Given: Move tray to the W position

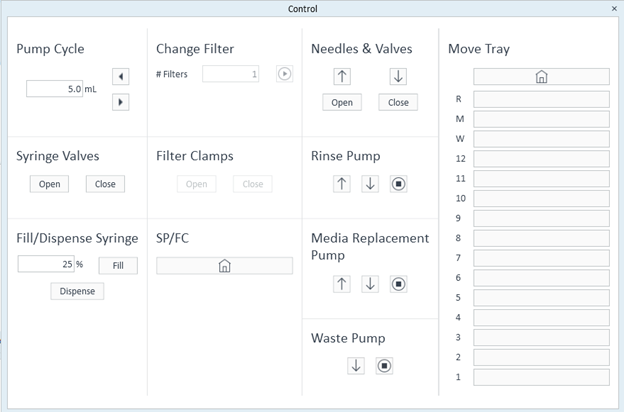Looking at the screenshot, I should (x=541, y=139).
